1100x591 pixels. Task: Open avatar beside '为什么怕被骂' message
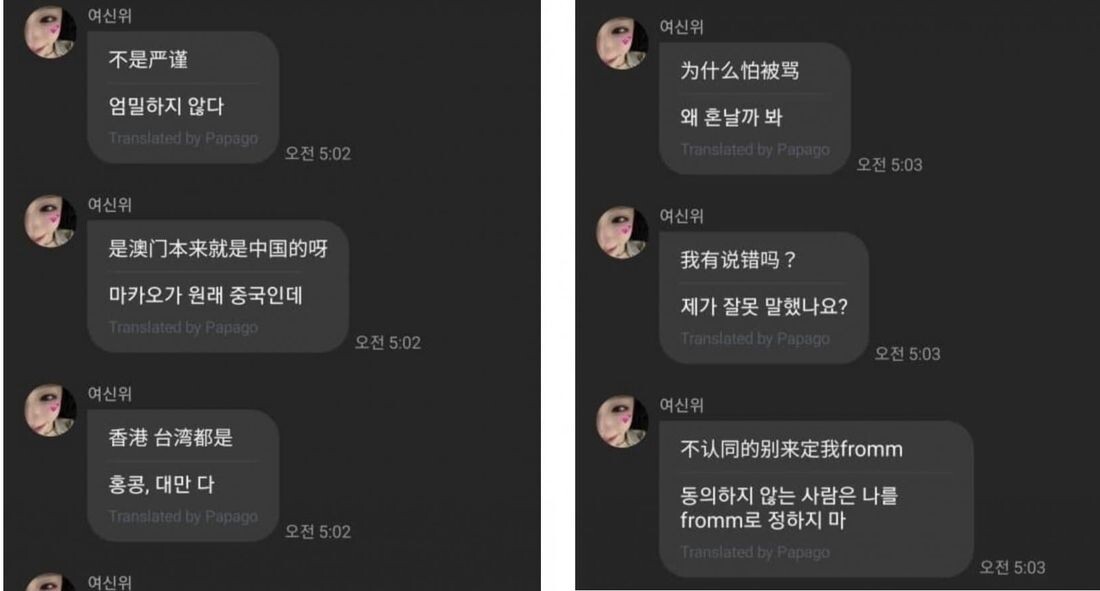tap(622, 44)
